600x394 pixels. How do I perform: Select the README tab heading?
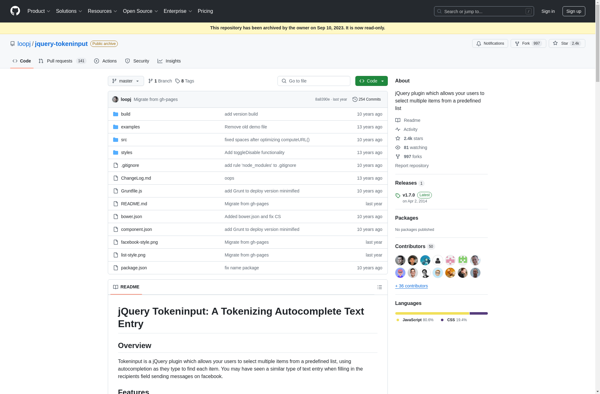pos(126,287)
